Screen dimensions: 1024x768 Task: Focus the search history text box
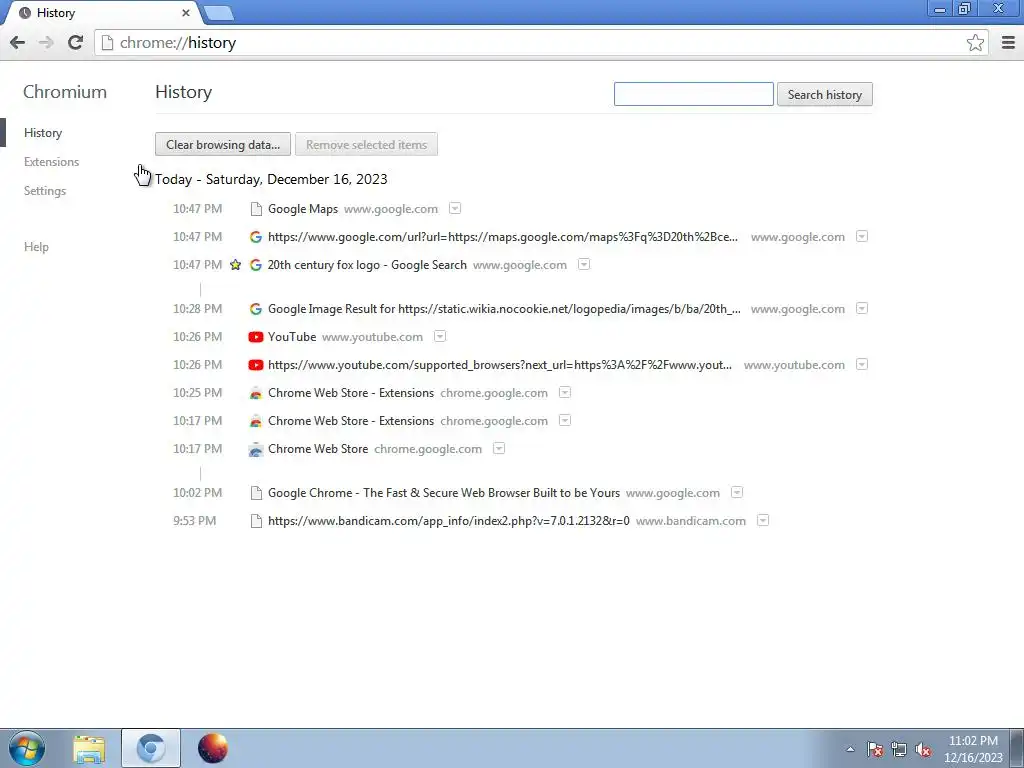coord(694,95)
